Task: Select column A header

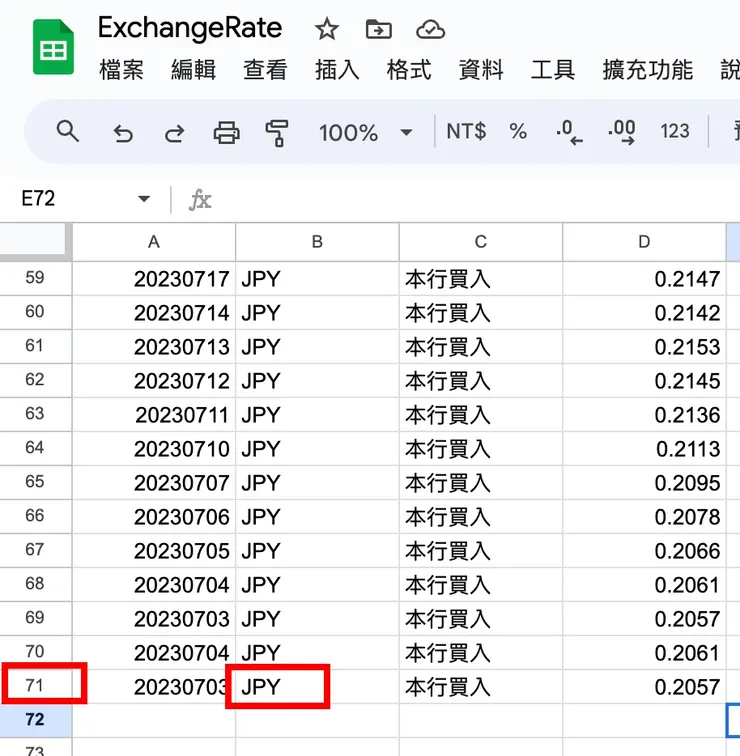Action: point(154,242)
